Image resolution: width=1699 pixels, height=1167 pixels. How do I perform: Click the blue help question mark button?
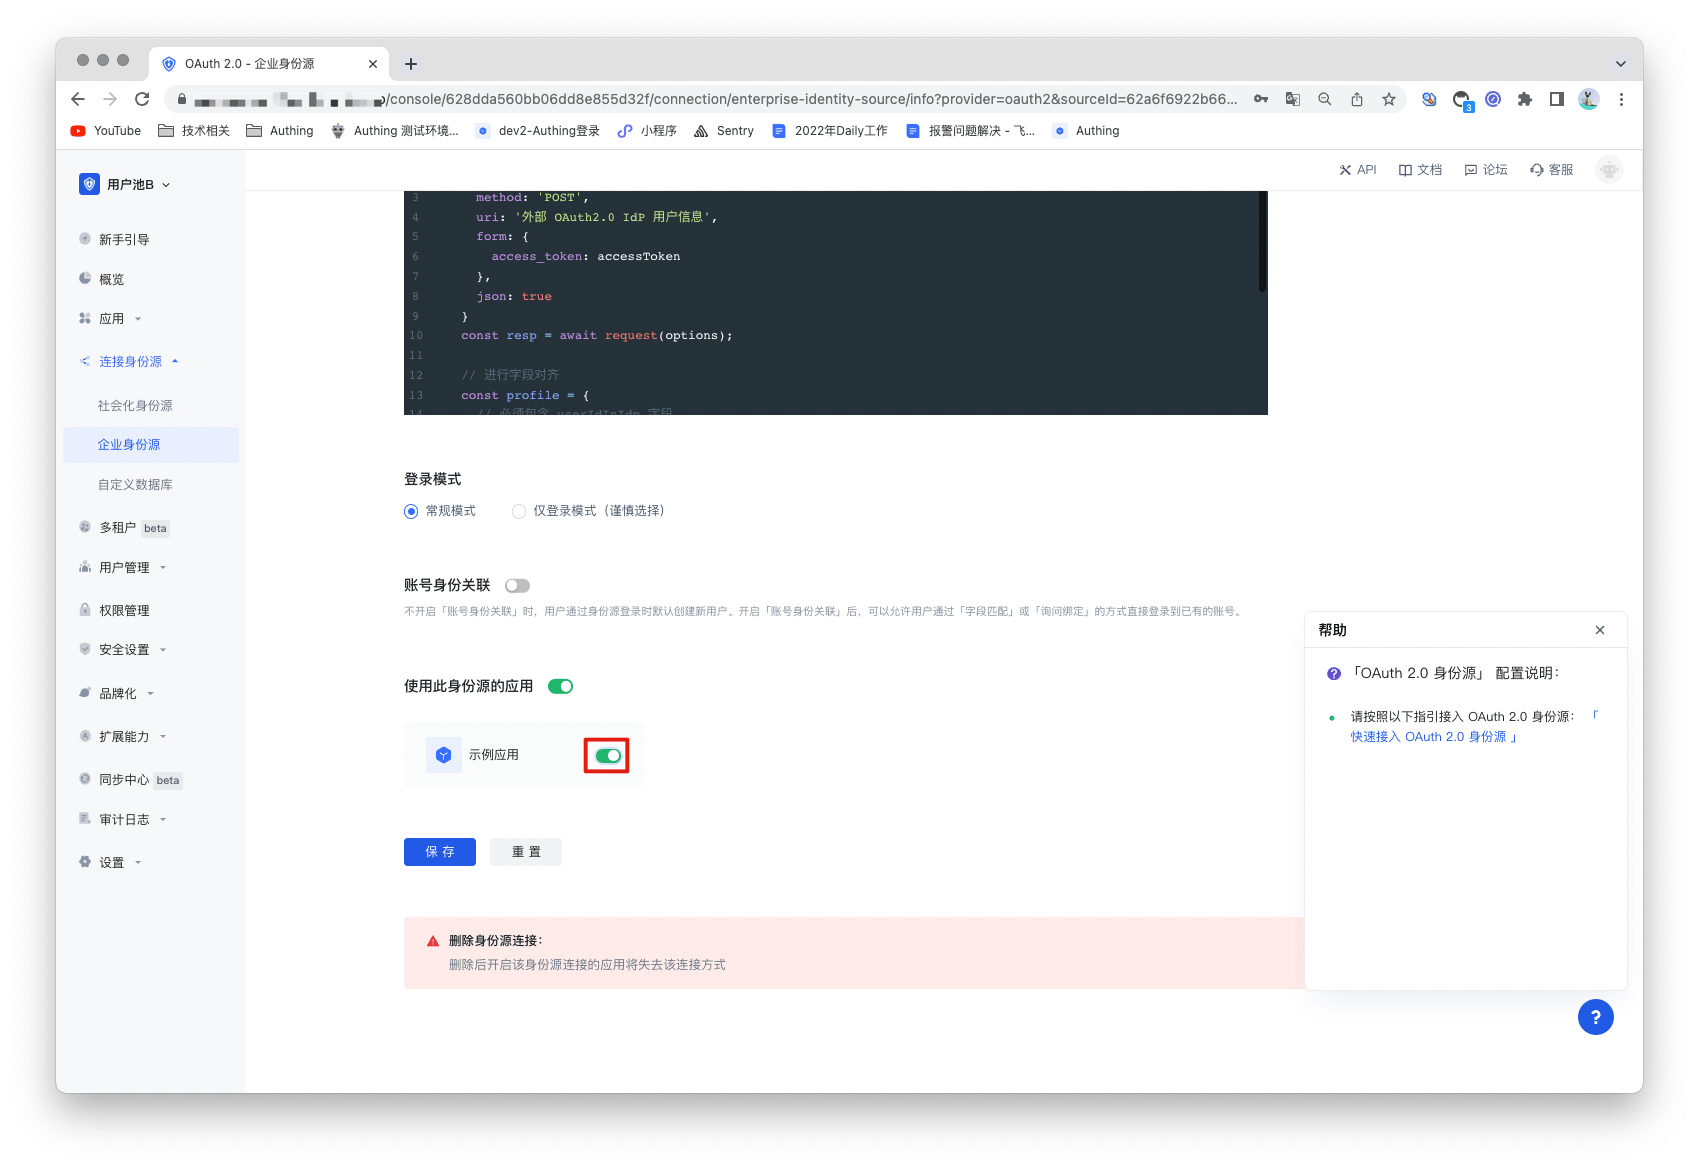click(x=1595, y=1017)
